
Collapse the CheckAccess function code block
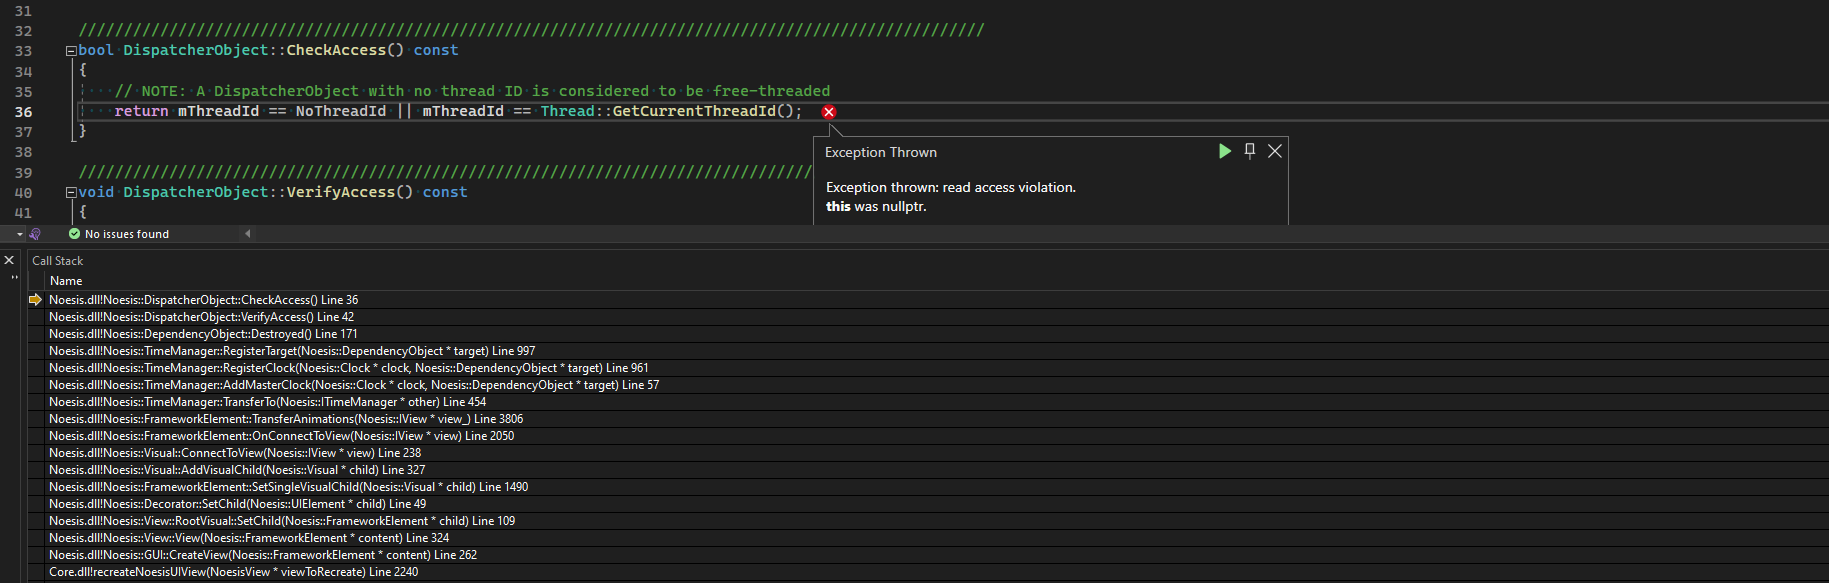(x=71, y=51)
